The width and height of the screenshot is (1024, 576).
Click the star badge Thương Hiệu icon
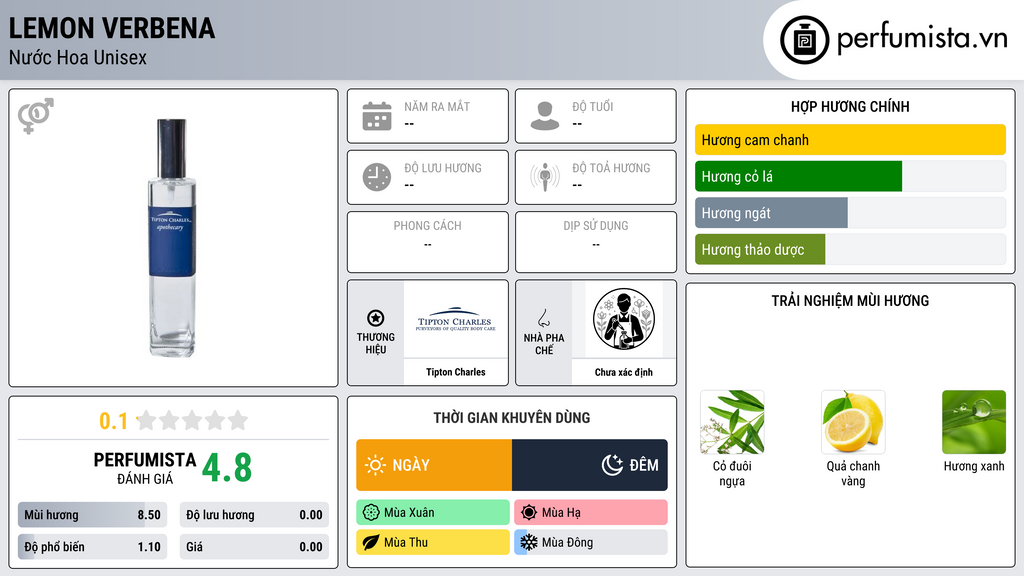click(376, 318)
